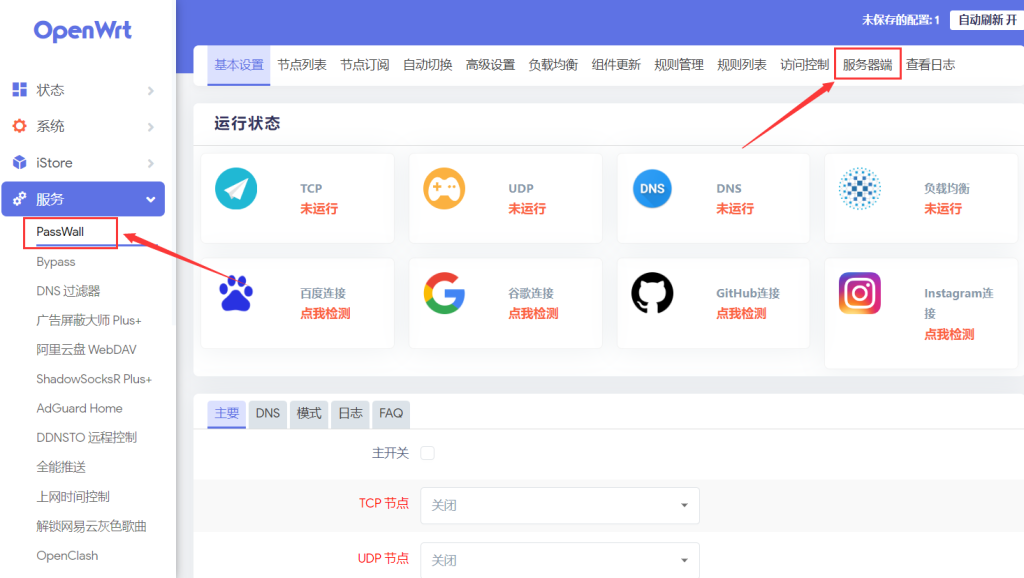Click the GitHub logo icon
Image resolution: width=1024 pixels, height=578 pixels.
point(652,293)
